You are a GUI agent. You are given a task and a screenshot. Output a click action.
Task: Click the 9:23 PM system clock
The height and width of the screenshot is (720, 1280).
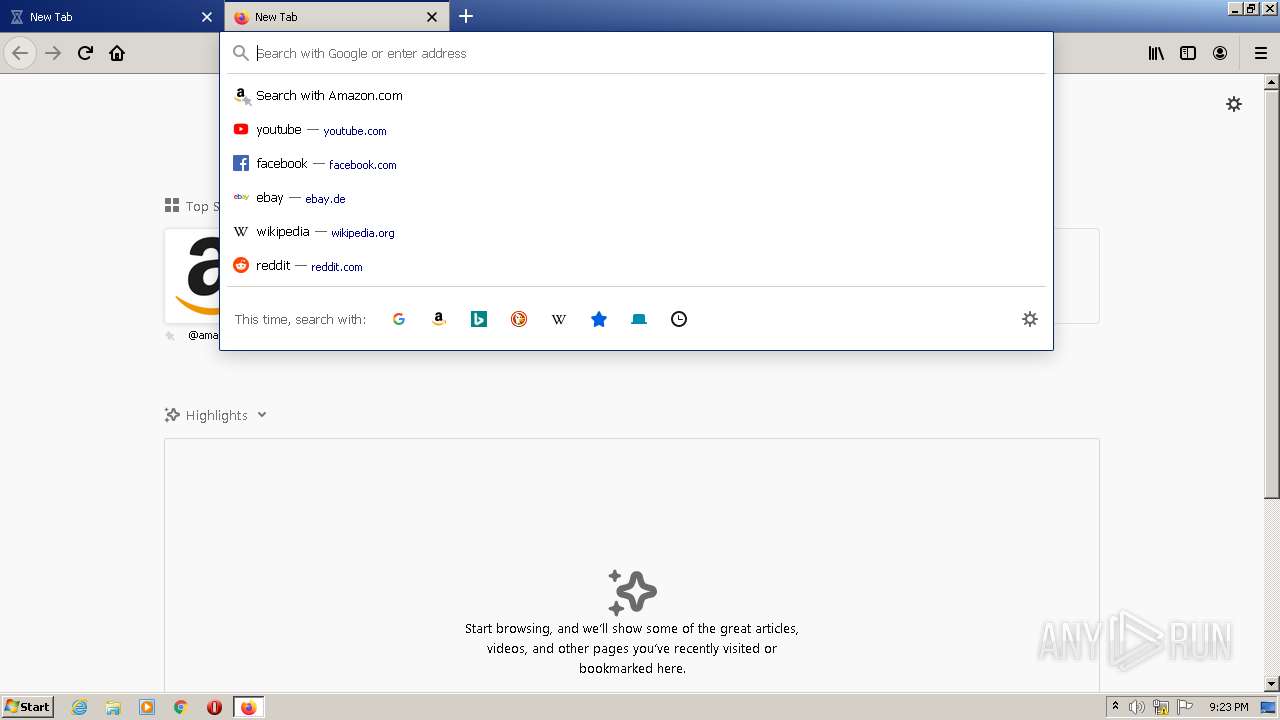pyautogui.click(x=1228, y=707)
